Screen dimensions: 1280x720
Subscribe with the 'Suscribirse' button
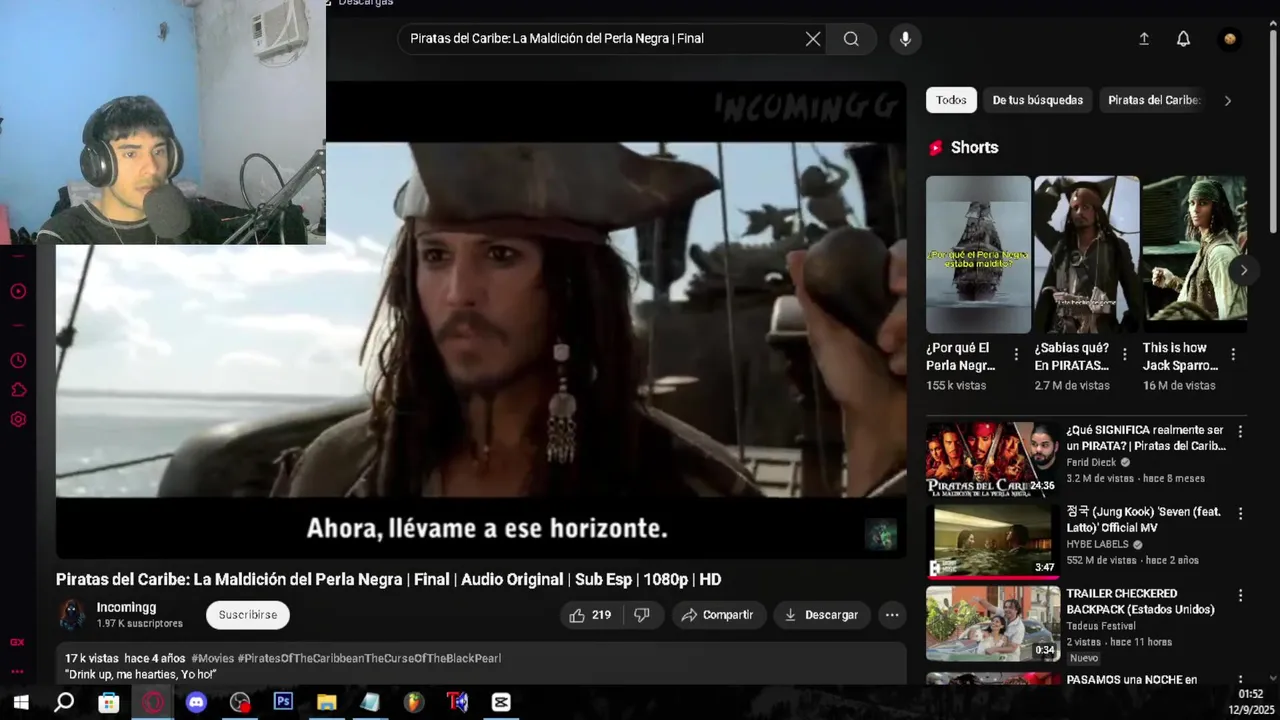coord(248,615)
